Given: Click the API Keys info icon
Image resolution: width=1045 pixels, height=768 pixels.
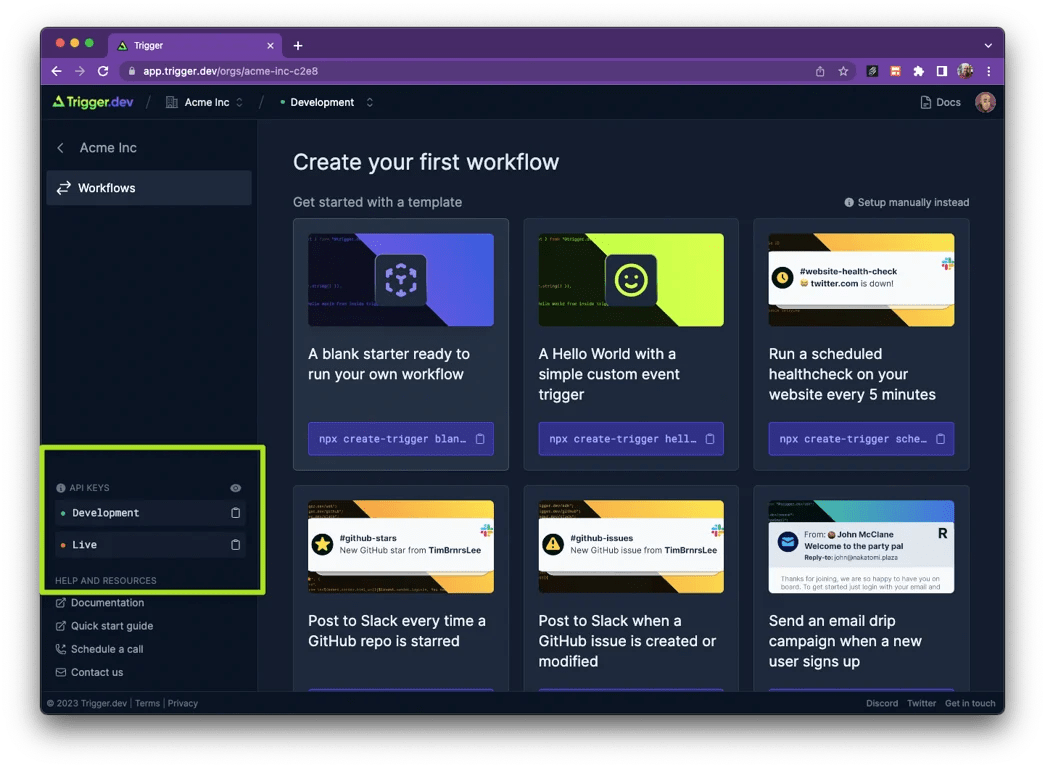Looking at the screenshot, I should 61,488.
